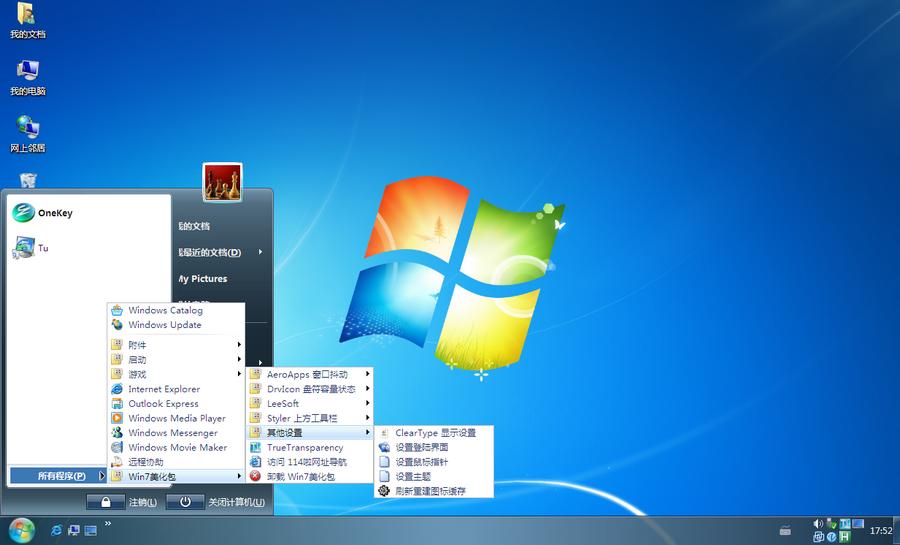The image size is (900, 545).
Task: Click the 17:52 clock
Action: 880,531
